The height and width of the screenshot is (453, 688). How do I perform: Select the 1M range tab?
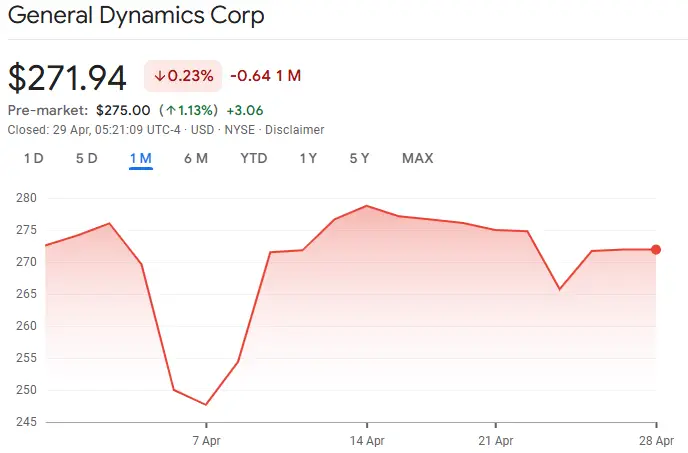point(141,158)
